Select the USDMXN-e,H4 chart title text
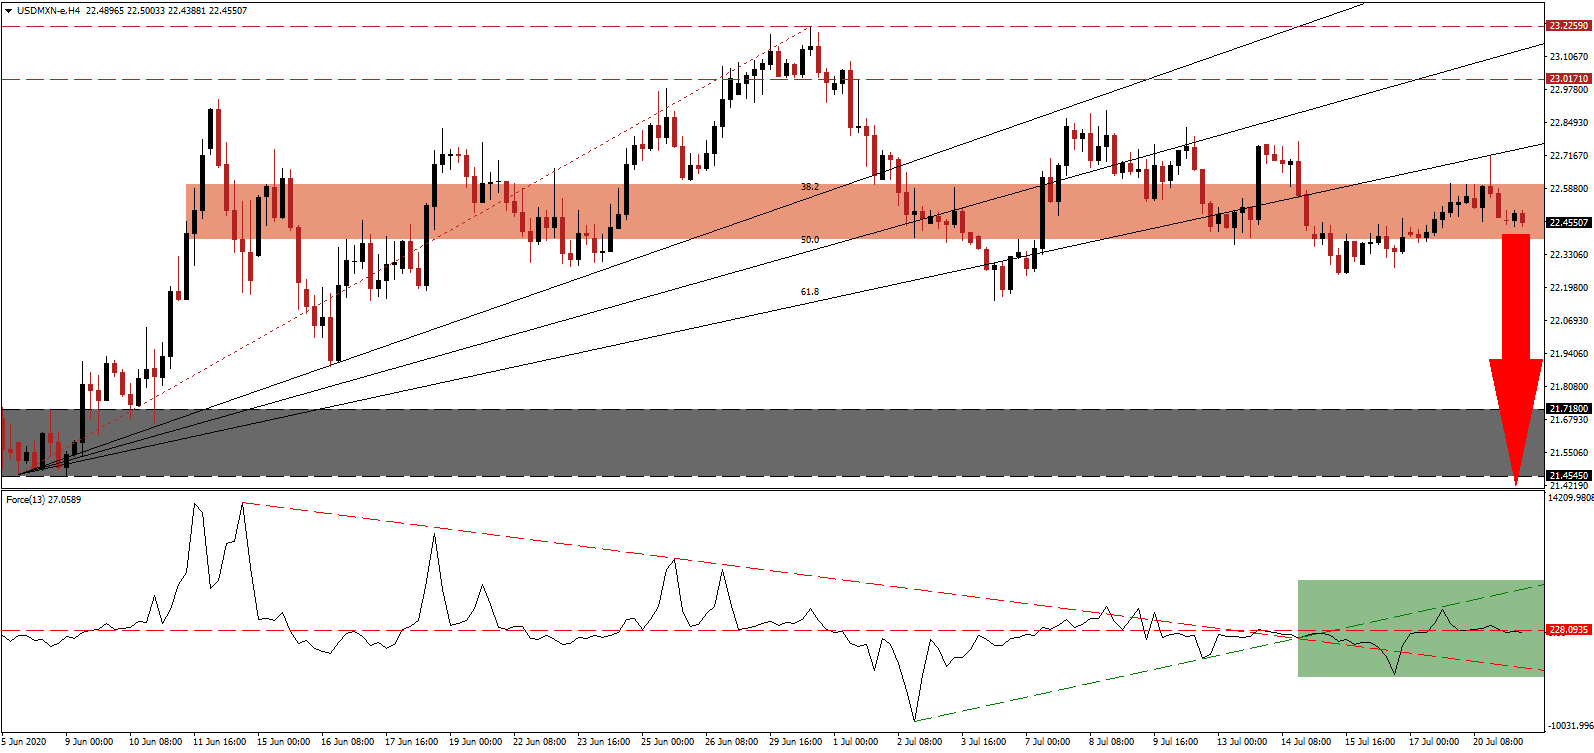Viewport: 1594px width, 753px height. pos(49,11)
